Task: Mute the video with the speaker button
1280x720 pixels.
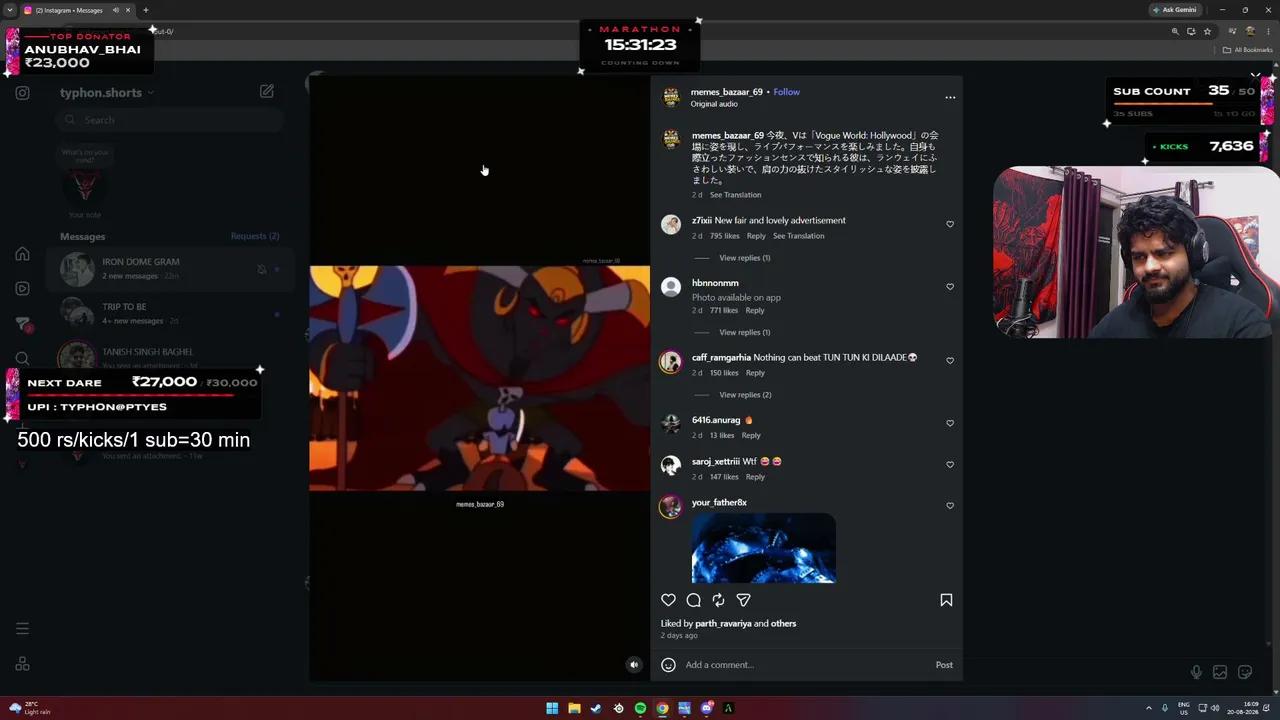Action: tap(633, 665)
